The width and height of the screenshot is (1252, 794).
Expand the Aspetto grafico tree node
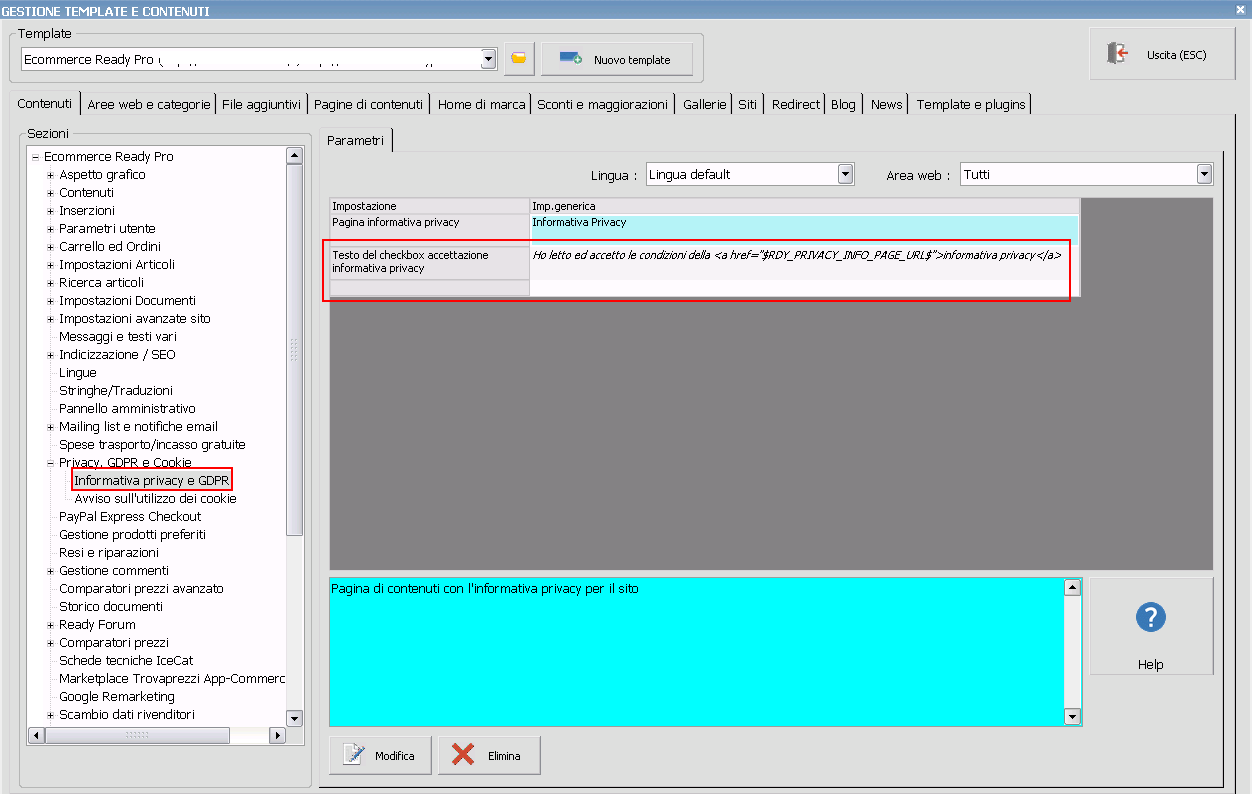pos(50,175)
